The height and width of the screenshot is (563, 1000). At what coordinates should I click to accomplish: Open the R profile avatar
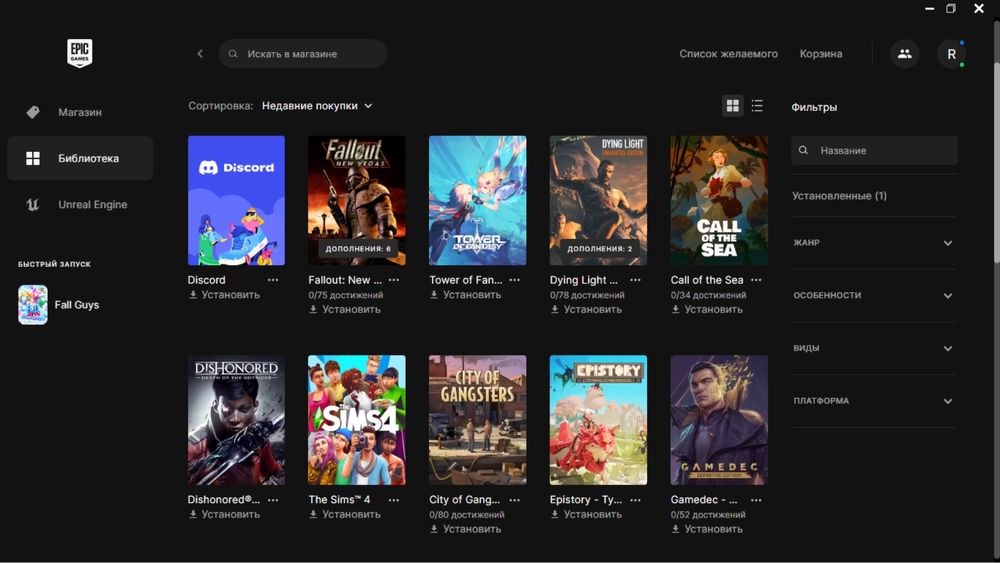[x=952, y=54]
